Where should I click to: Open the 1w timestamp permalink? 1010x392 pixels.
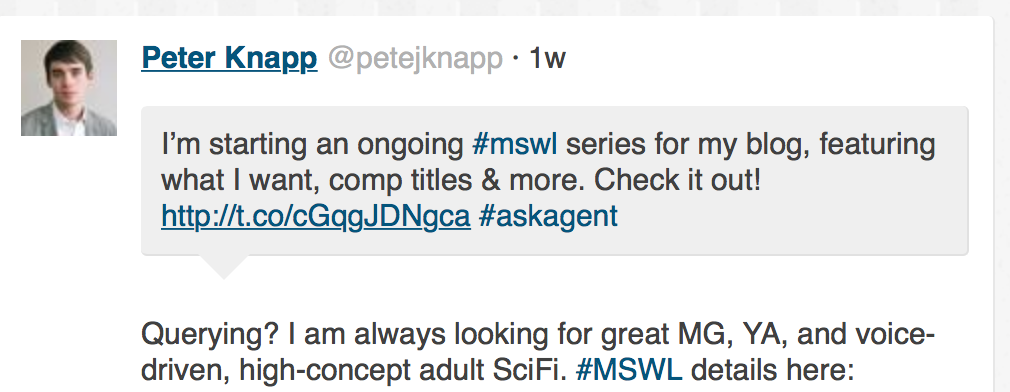547,59
